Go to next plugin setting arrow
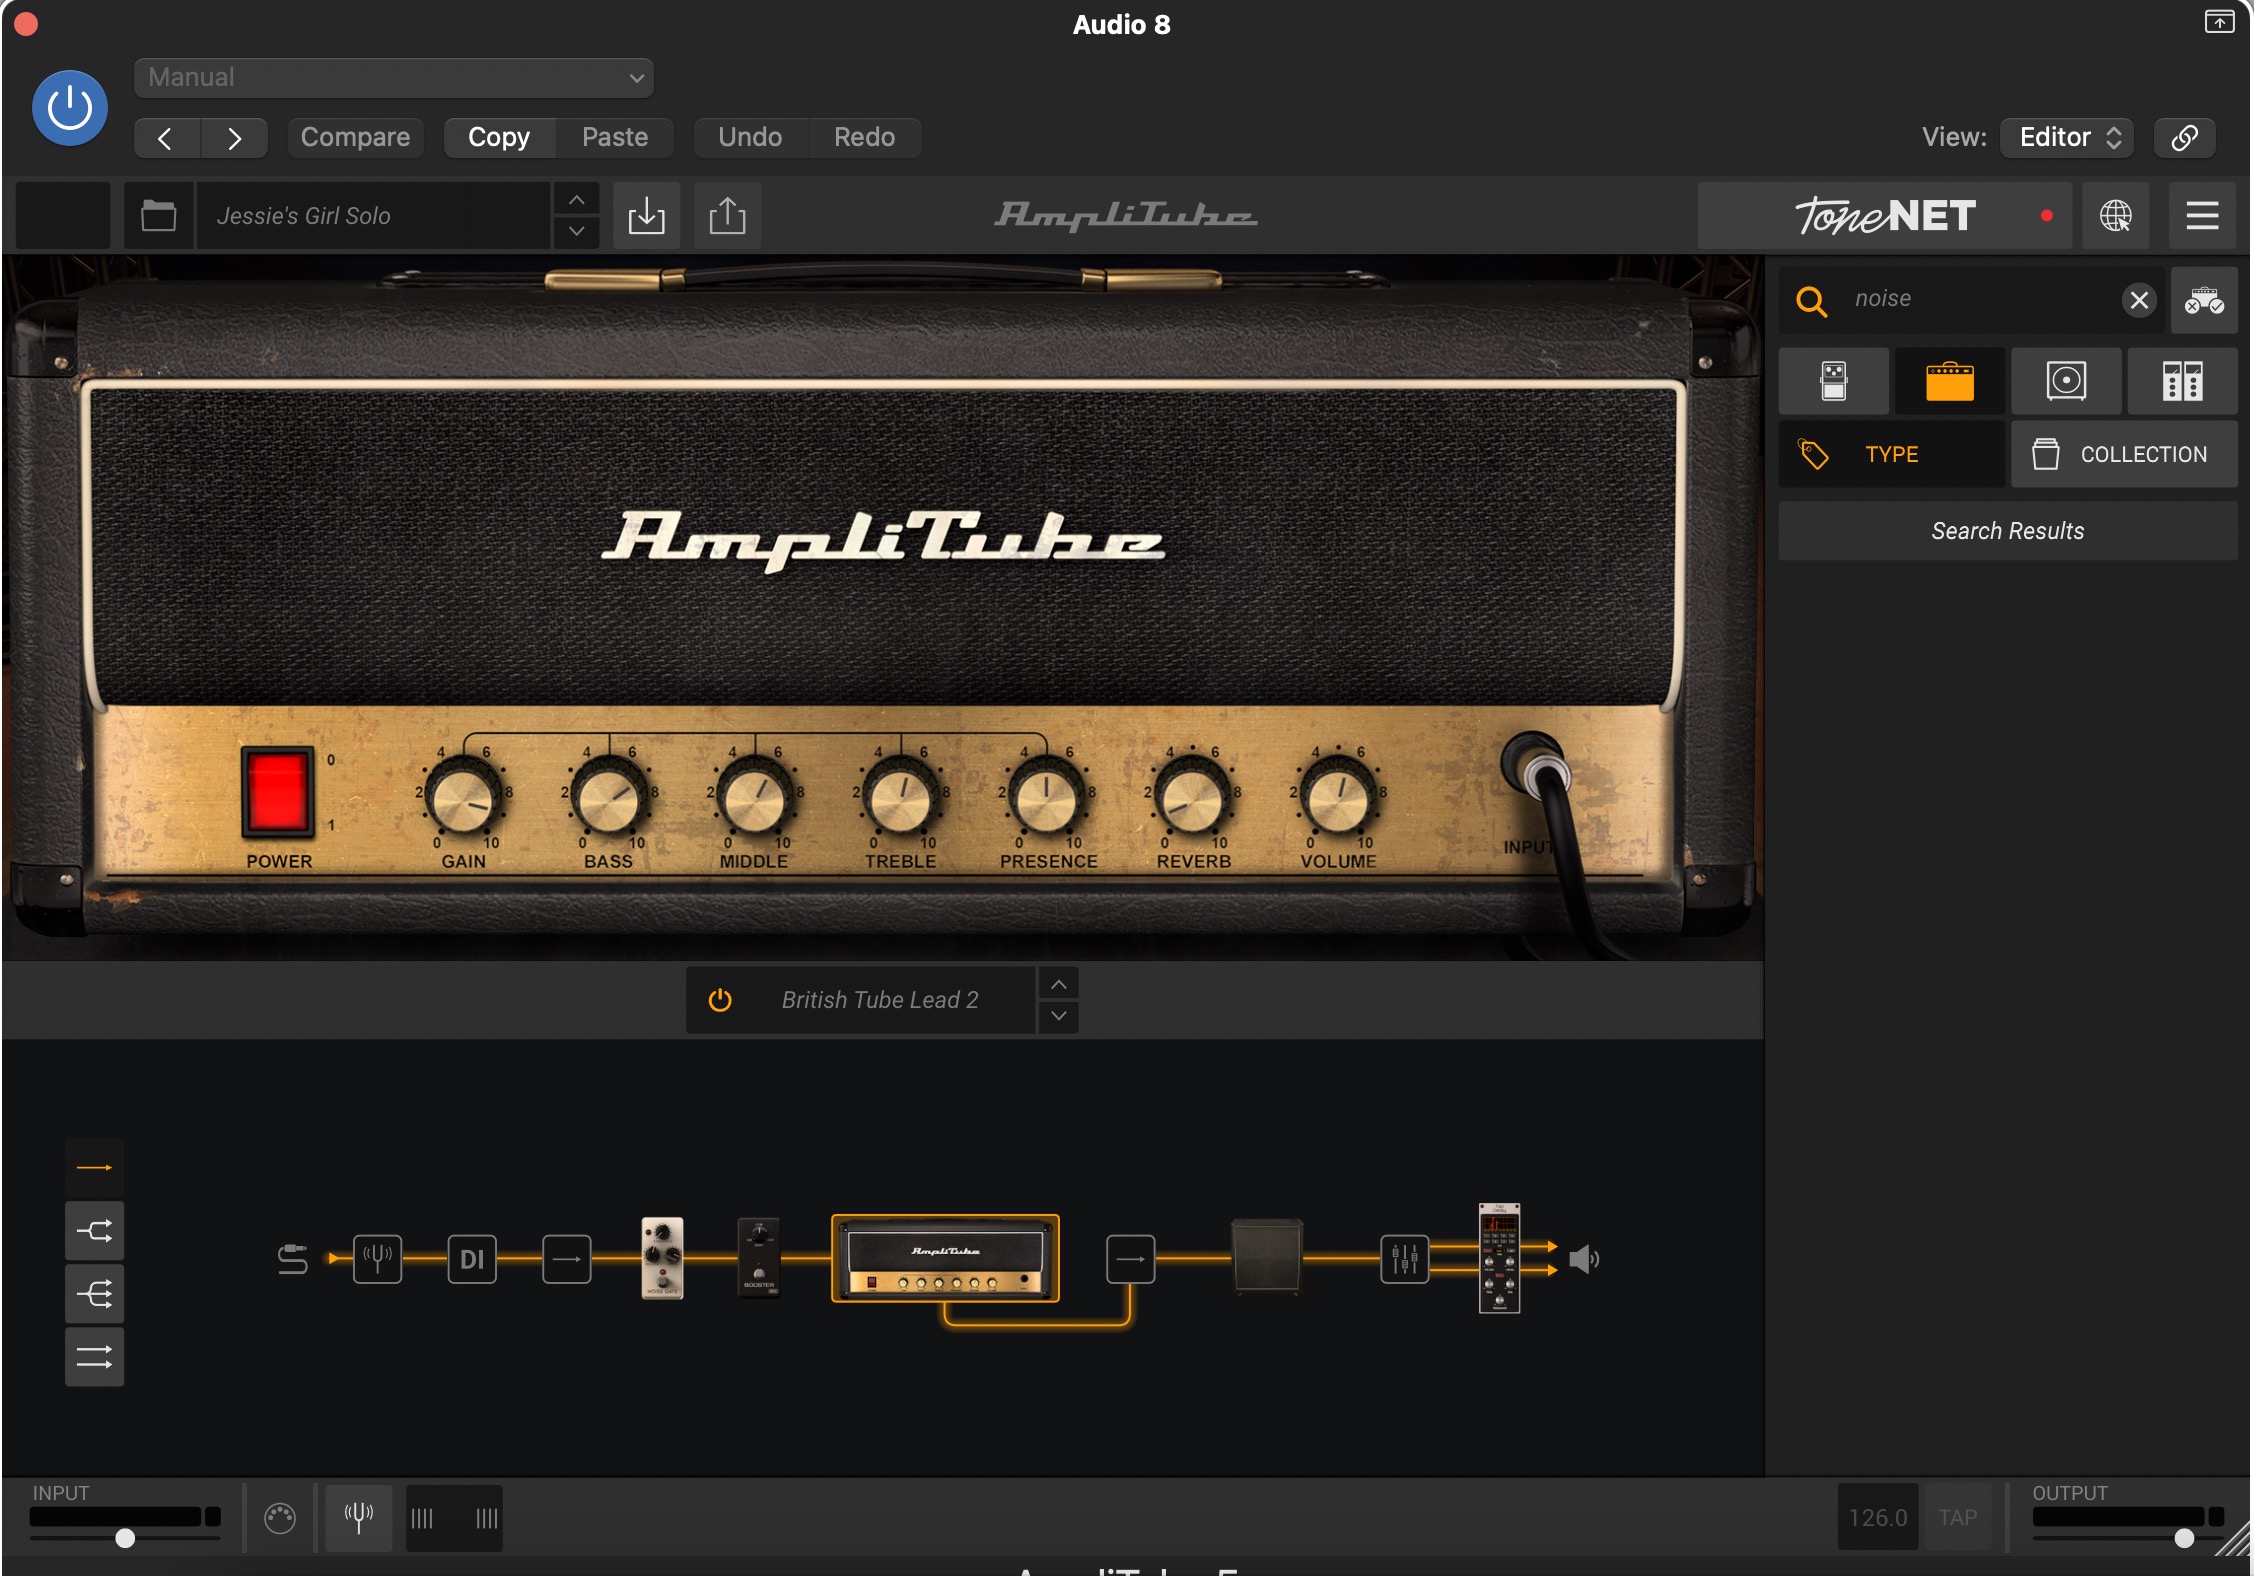The height and width of the screenshot is (1576, 2254). 234,138
